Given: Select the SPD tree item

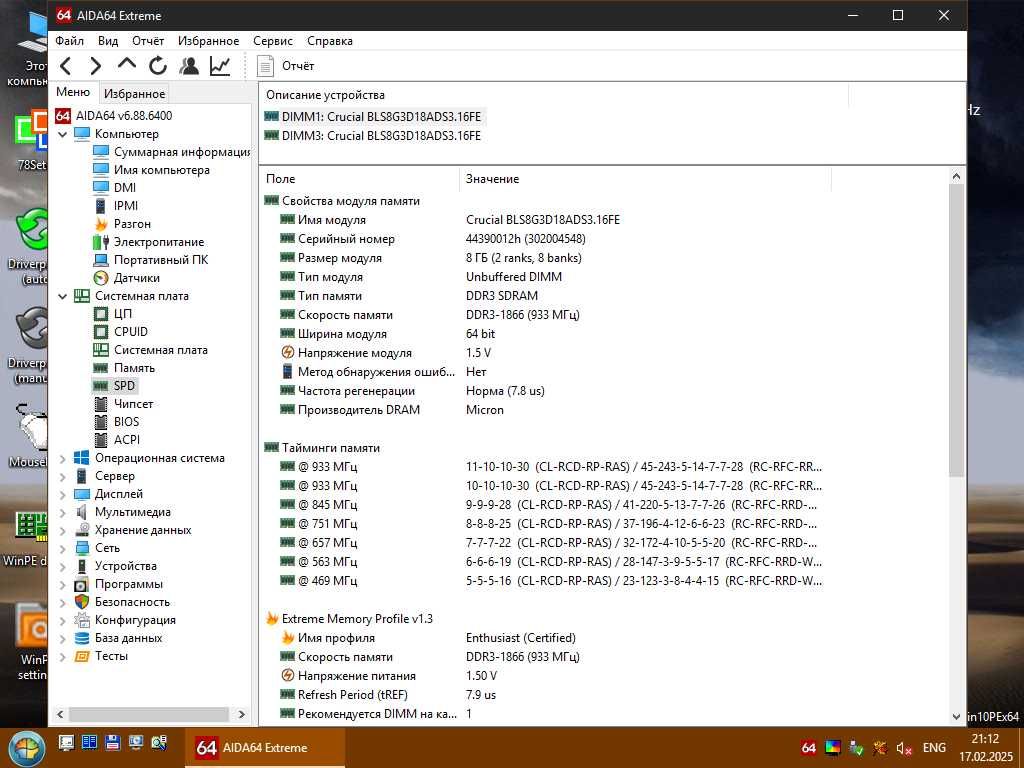Looking at the screenshot, I should click(x=114, y=386).
